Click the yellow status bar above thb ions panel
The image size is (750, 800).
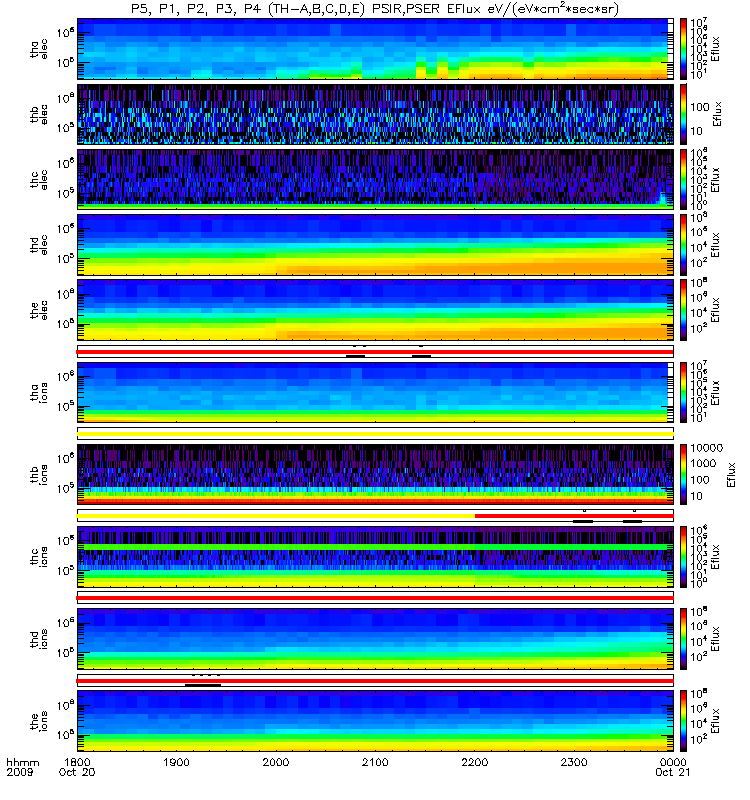tap(375, 434)
